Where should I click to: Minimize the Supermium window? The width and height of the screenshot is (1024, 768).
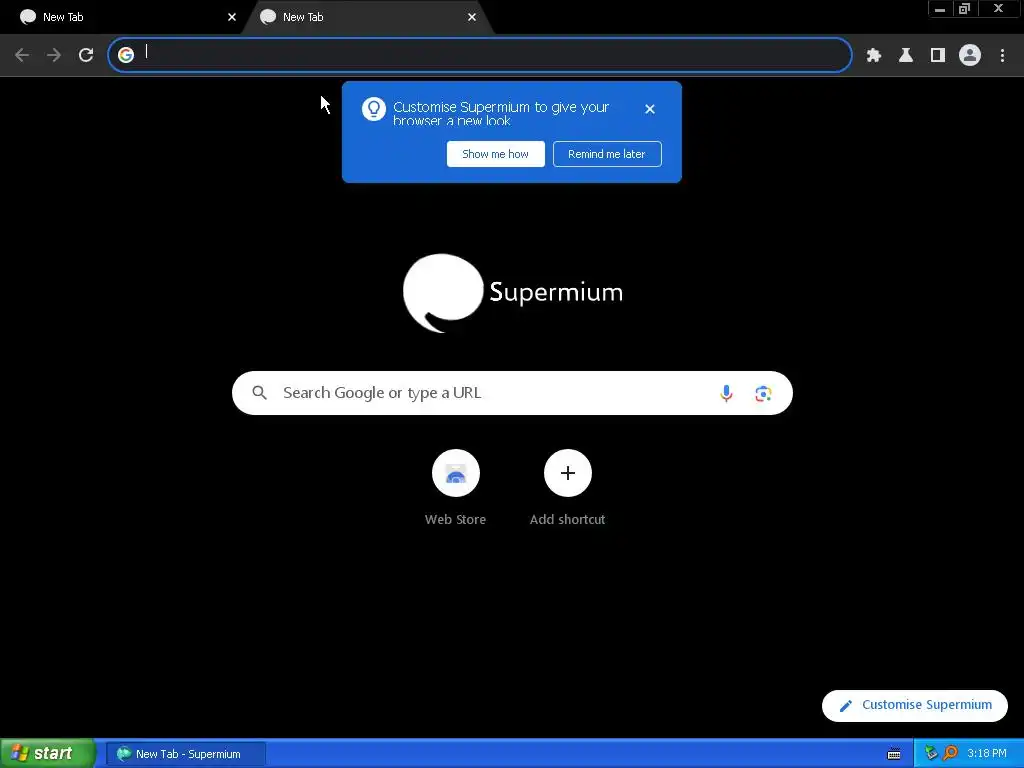940,9
